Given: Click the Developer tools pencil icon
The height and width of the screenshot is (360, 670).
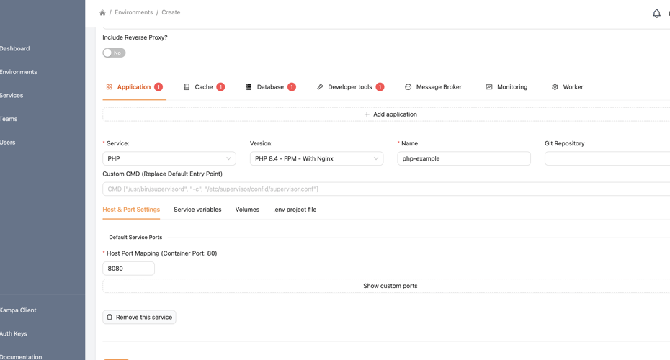Looking at the screenshot, I should [320, 87].
